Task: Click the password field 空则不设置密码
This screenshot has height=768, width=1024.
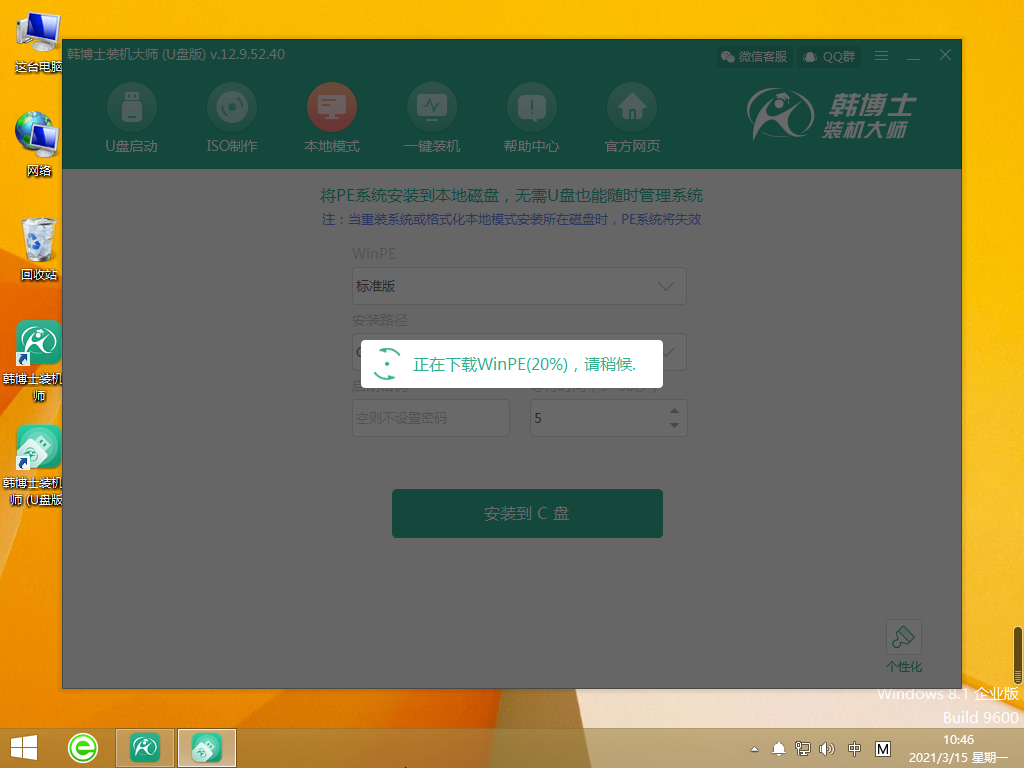Action: (431, 418)
